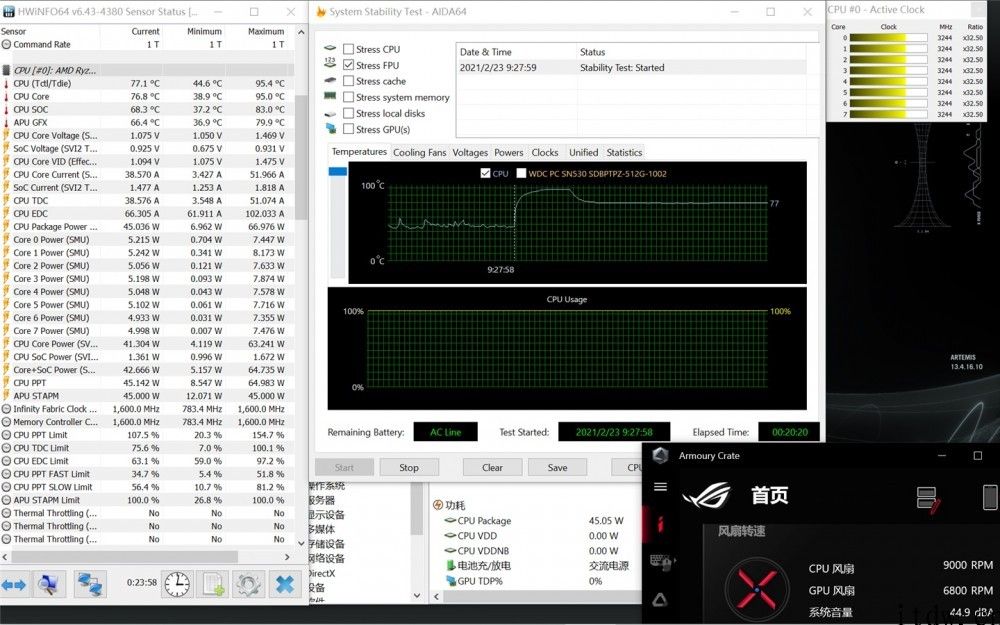Click the CPU PPT Limit sensor row
The width and height of the screenshot is (1000, 625).
(x=147, y=435)
